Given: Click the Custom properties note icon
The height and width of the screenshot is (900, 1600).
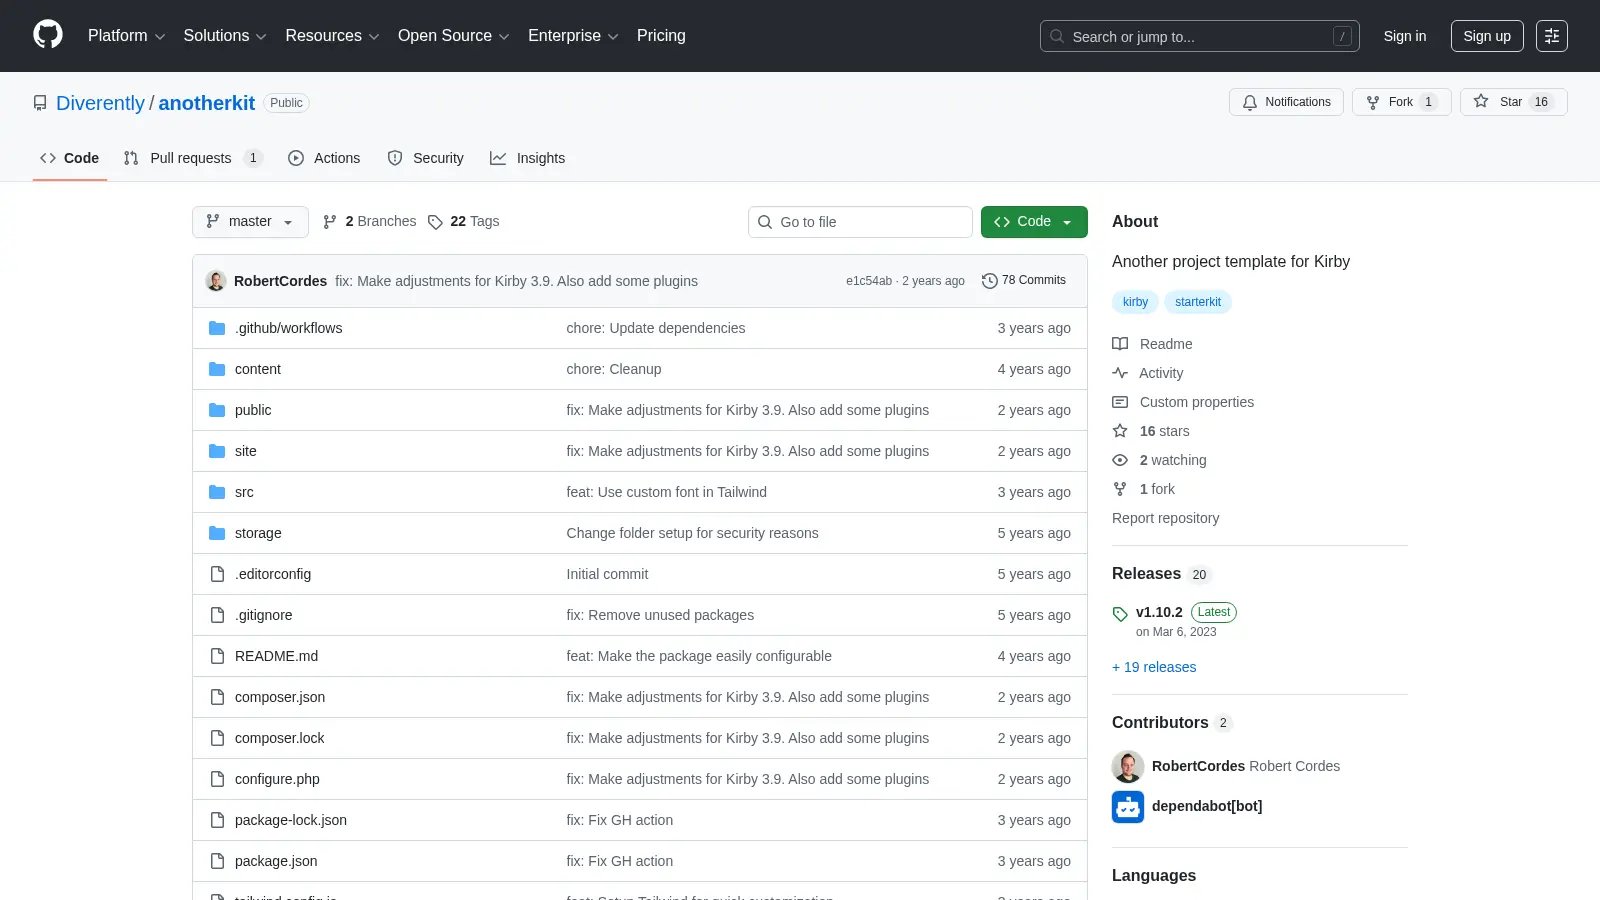Looking at the screenshot, I should 1120,402.
